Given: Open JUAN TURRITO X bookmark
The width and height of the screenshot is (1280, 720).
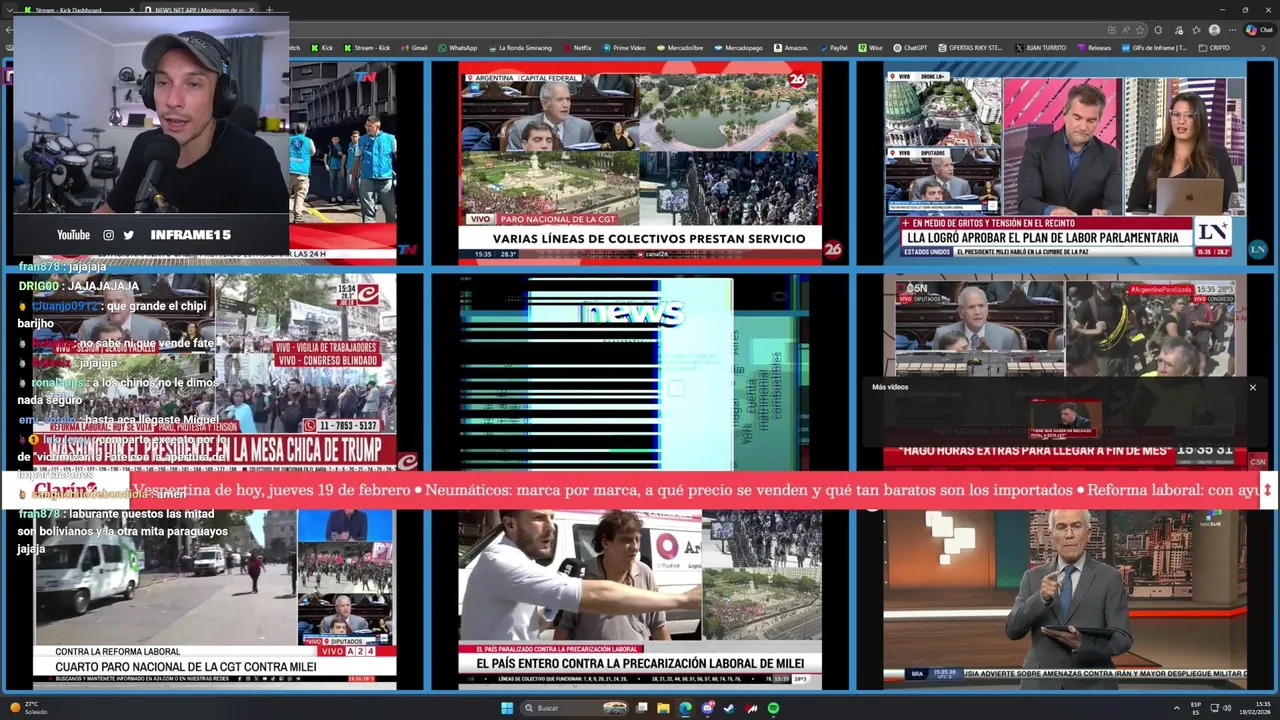Looking at the screenshot, I should pyautogui.click(x=1040, y=47).
